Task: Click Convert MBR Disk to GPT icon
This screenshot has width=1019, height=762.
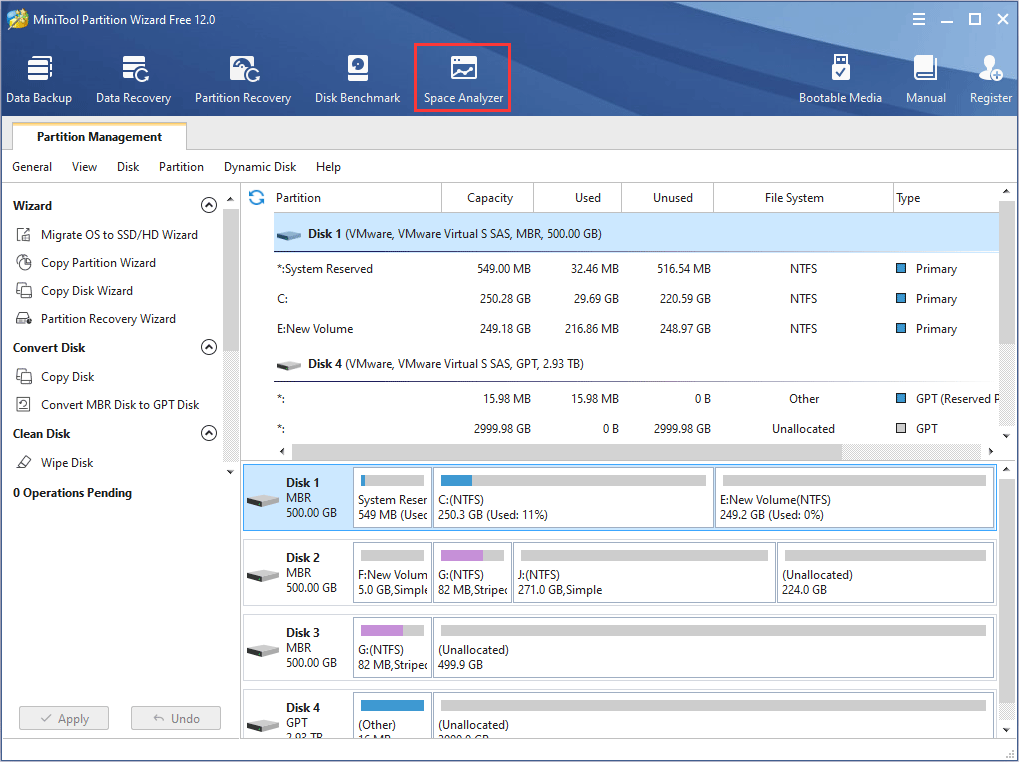Action: 24,405
